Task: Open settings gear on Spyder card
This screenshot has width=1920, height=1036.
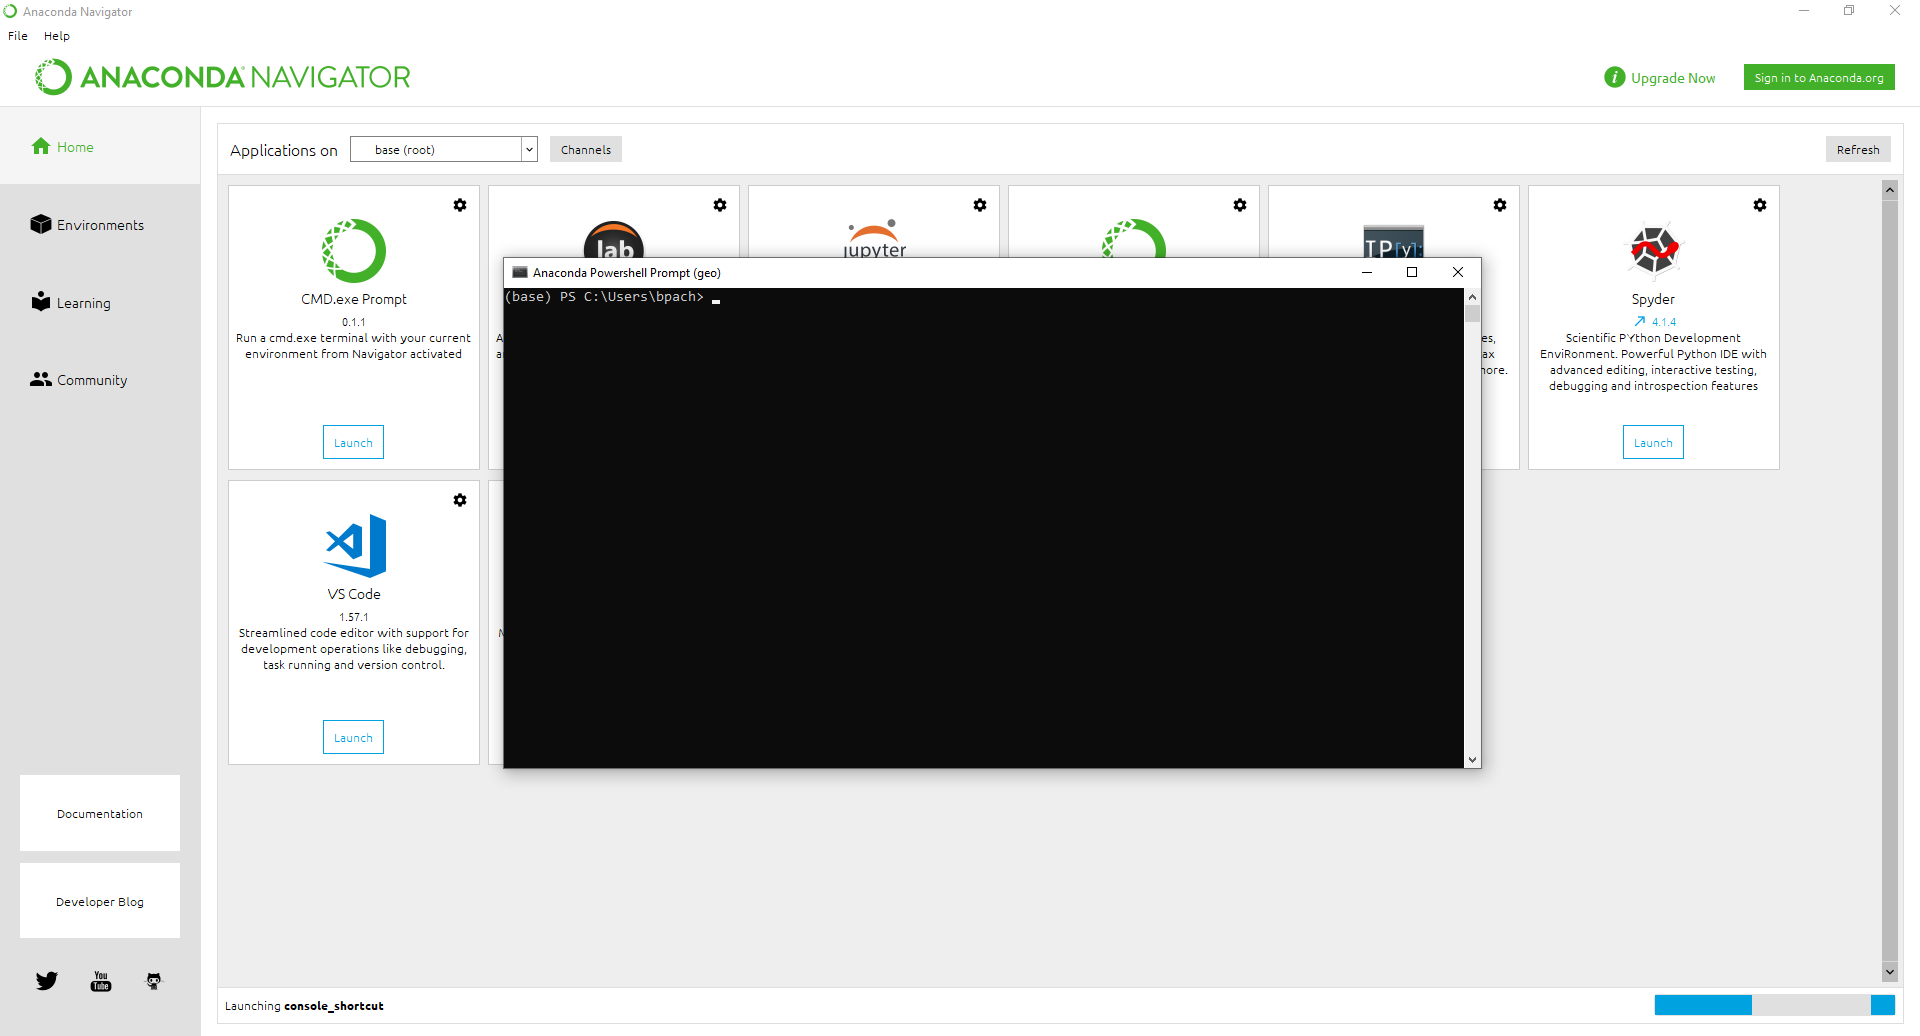Action: tap(1760, 205)
